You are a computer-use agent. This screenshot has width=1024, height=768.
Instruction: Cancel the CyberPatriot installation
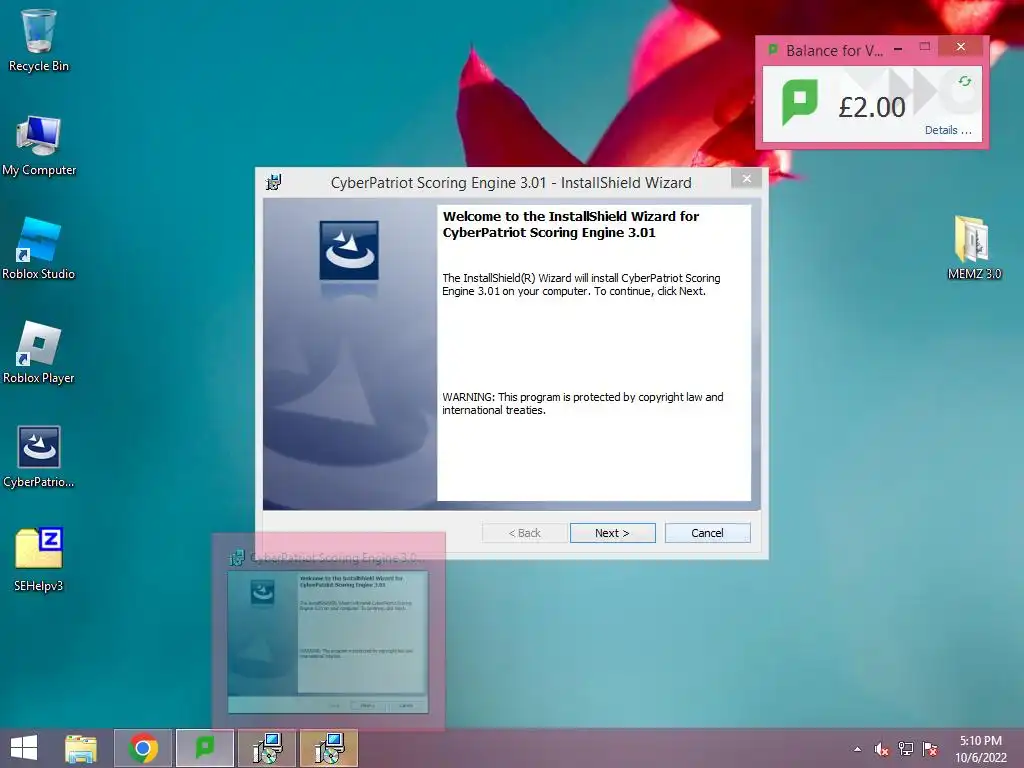[707, 533]
